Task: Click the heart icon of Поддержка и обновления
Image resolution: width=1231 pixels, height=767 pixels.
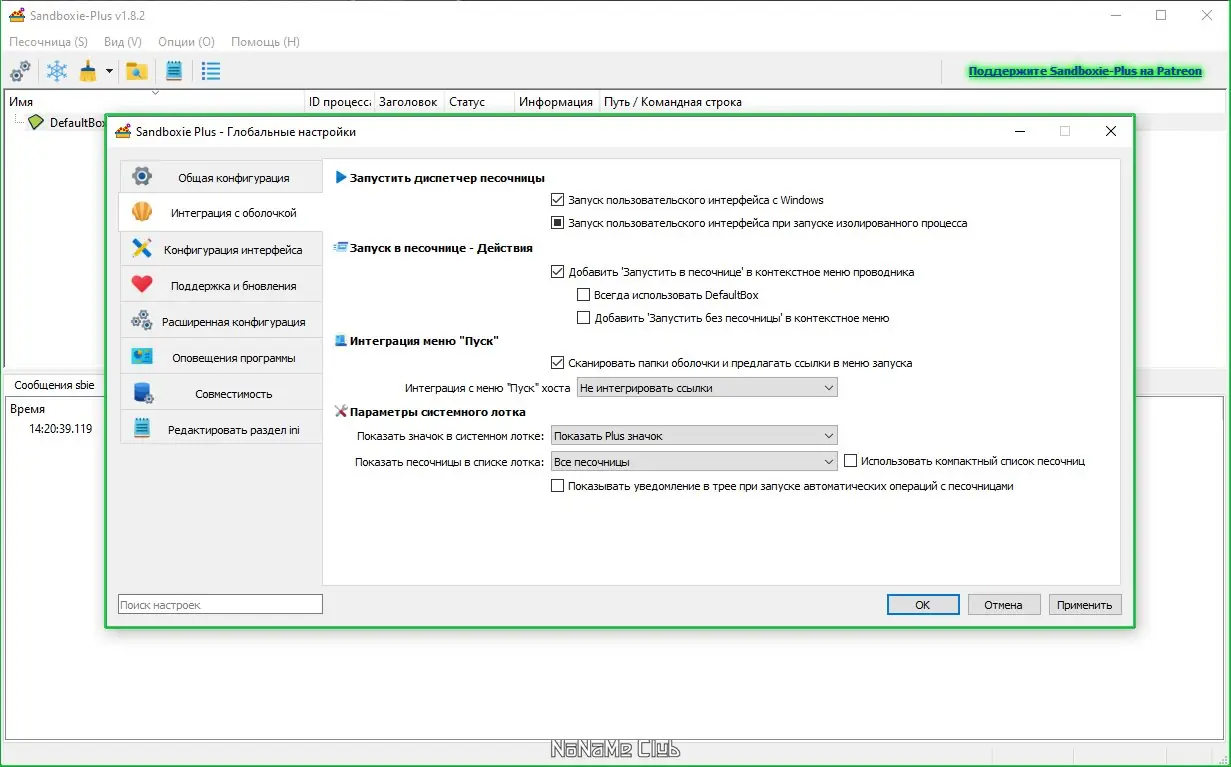Action: (x=142, y=285)
